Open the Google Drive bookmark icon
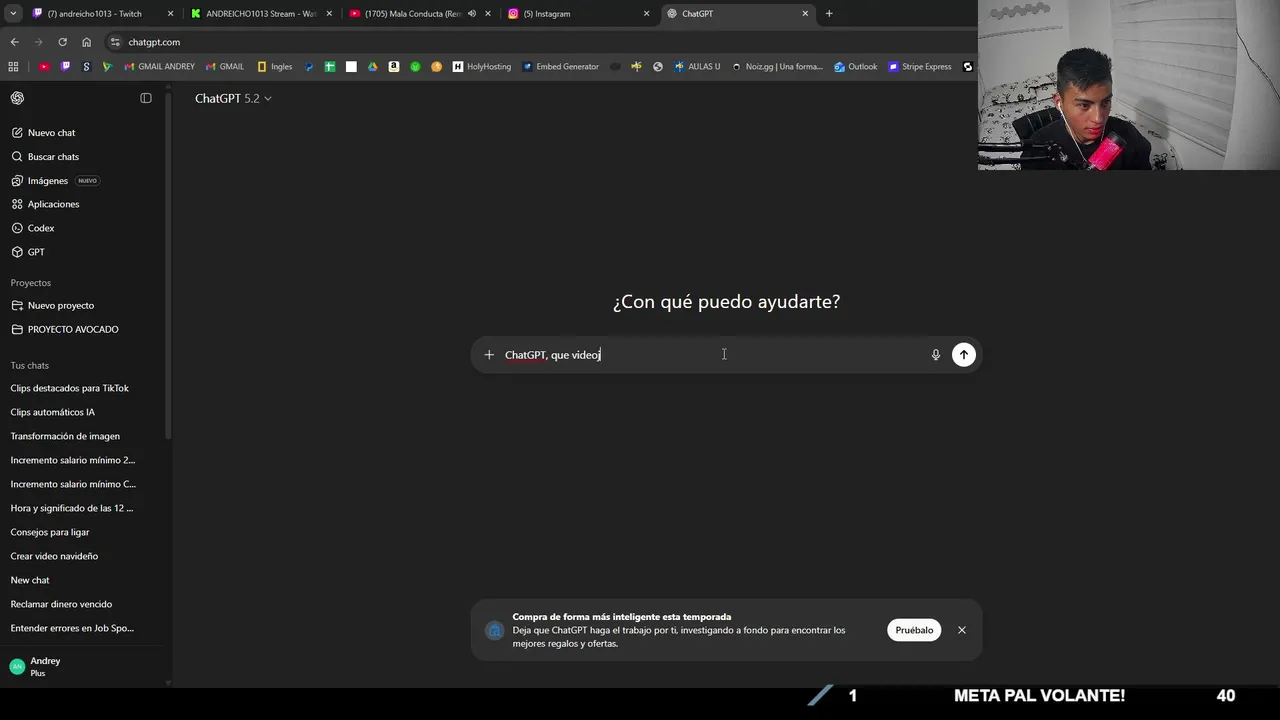 373,67
